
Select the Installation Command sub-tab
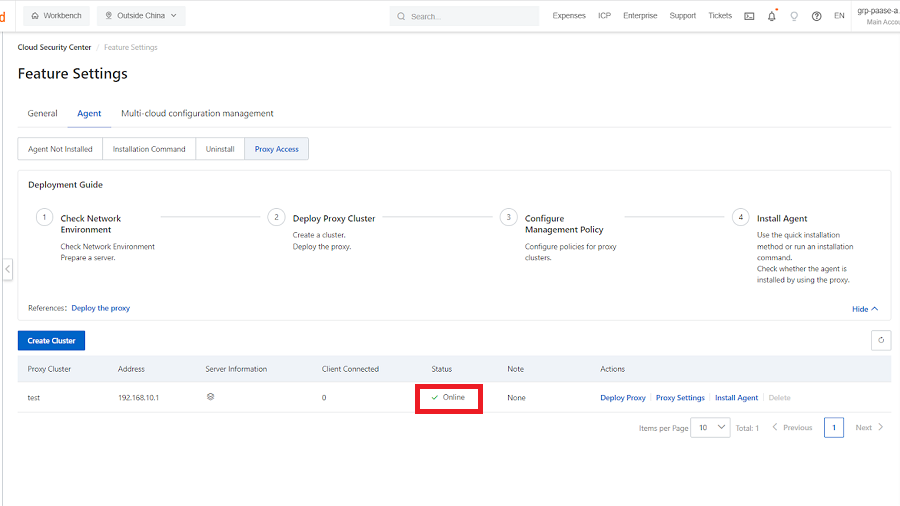click(x=149, y=149)
